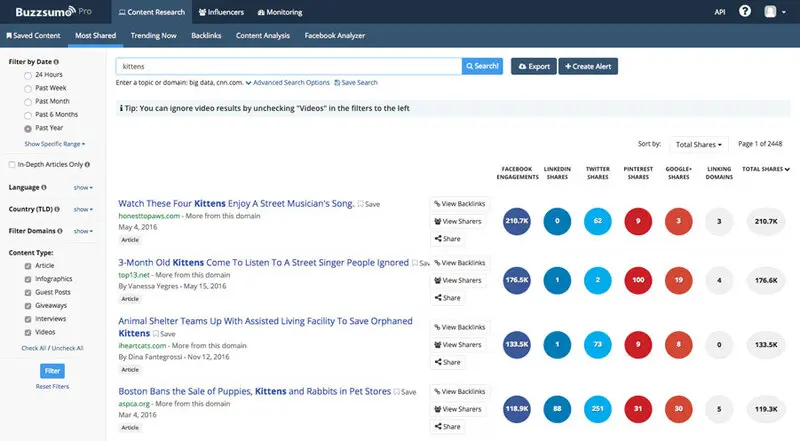This screenshot has height=441, width=800.
Task: Select the Past Week date filter
Action: point(28,89)
